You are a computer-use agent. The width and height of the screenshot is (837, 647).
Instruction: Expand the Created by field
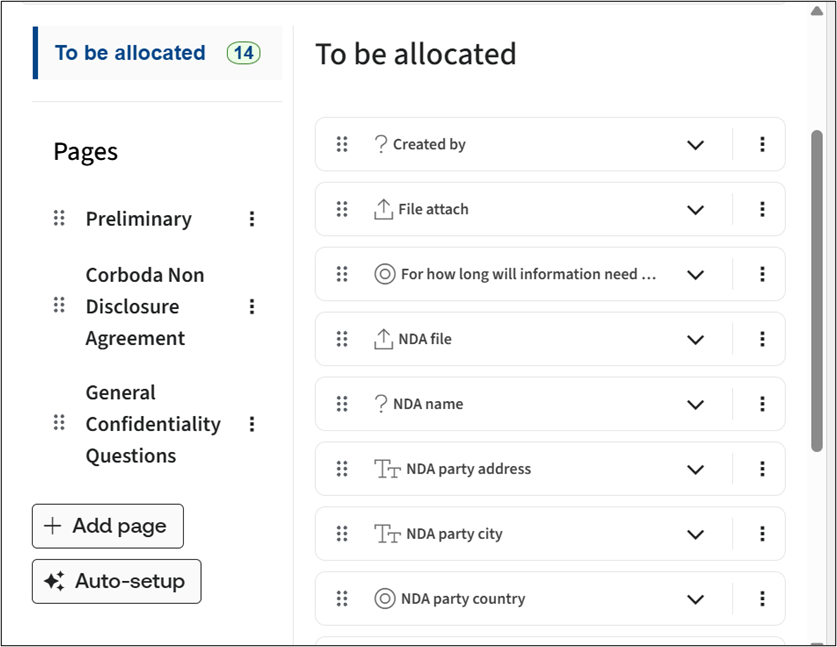pos(696,144)
